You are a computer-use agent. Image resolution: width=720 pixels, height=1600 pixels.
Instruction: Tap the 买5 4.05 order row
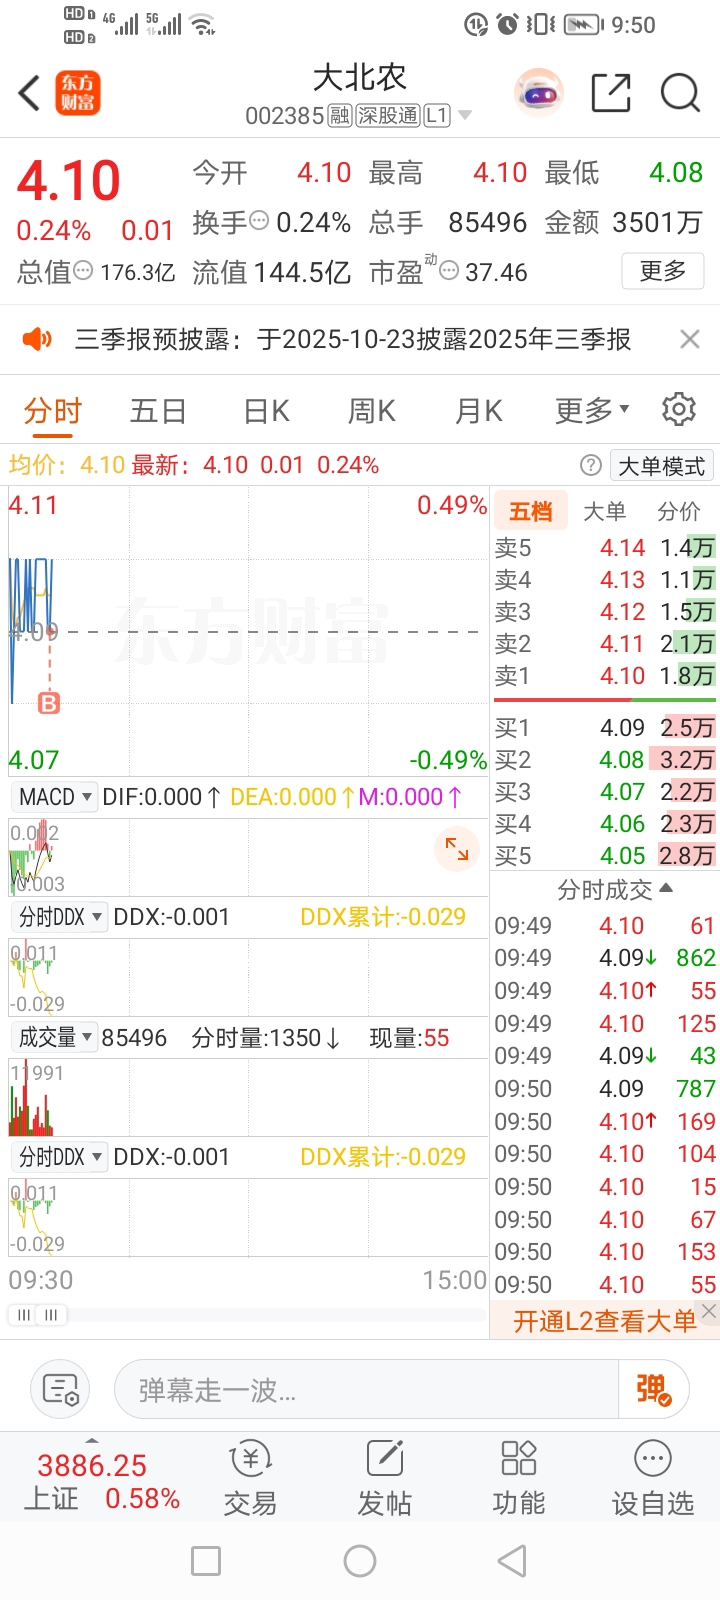605,856
